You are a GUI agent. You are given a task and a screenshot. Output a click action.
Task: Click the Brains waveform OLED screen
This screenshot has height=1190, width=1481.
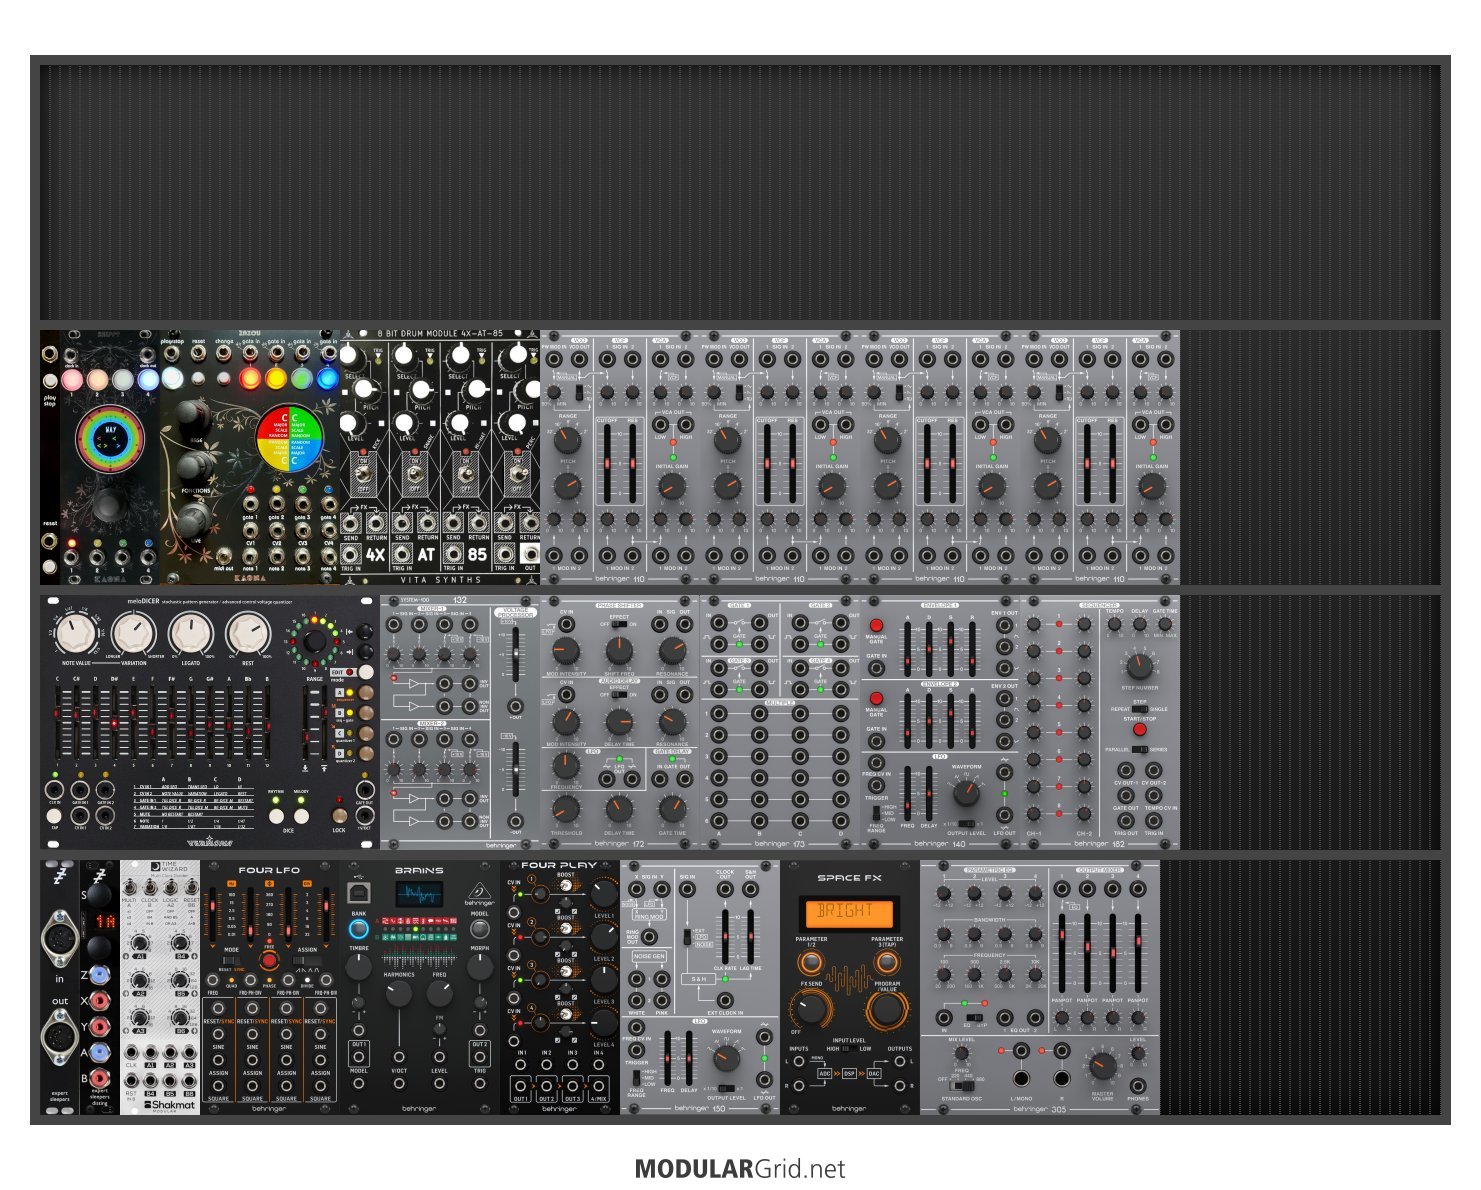(x=419, y=894)
